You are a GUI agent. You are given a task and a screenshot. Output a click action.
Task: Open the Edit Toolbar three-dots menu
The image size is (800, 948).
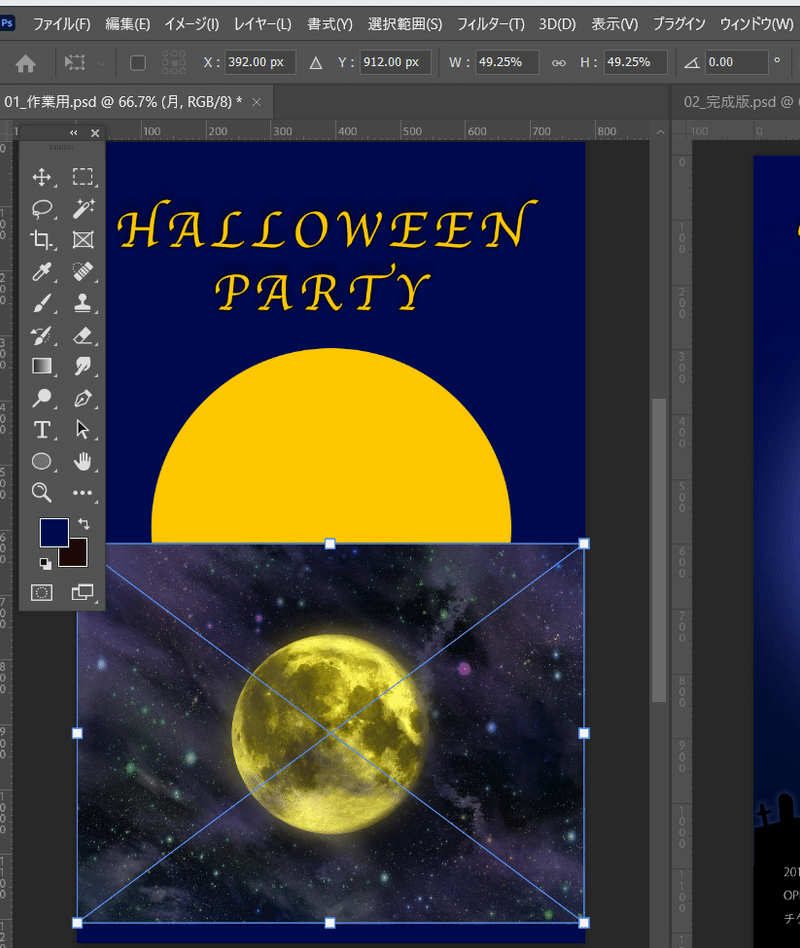[x=83, y=493]
